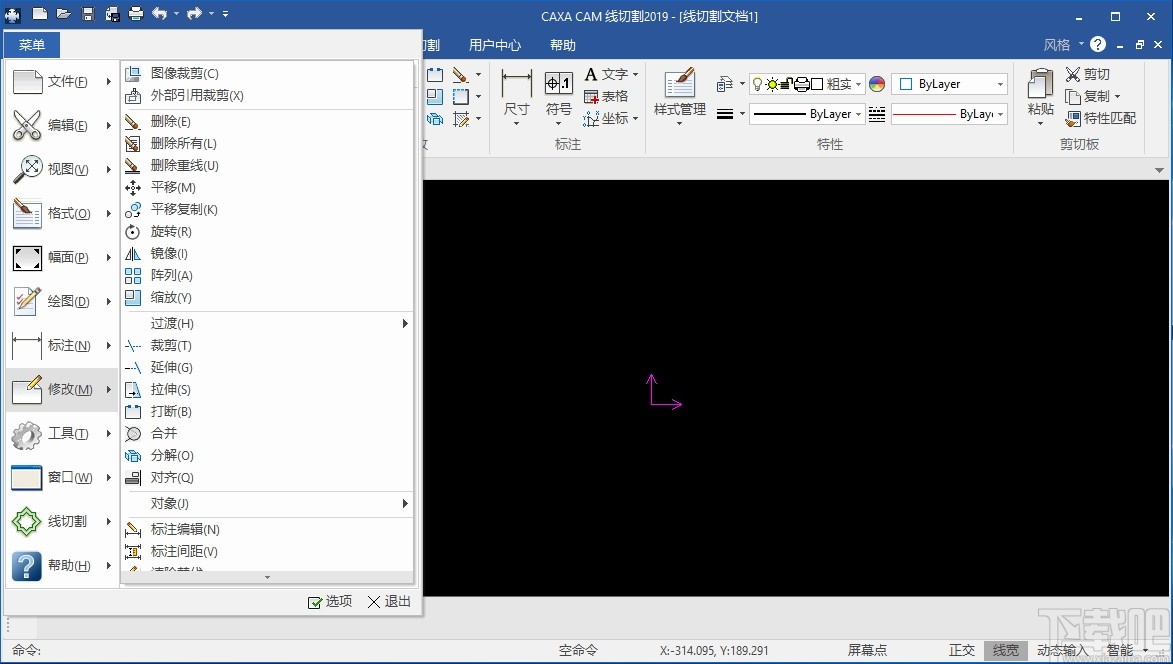The image size is (1173, 664).
Task: Click the 退出 Exit button
Action: pos(389,601)
